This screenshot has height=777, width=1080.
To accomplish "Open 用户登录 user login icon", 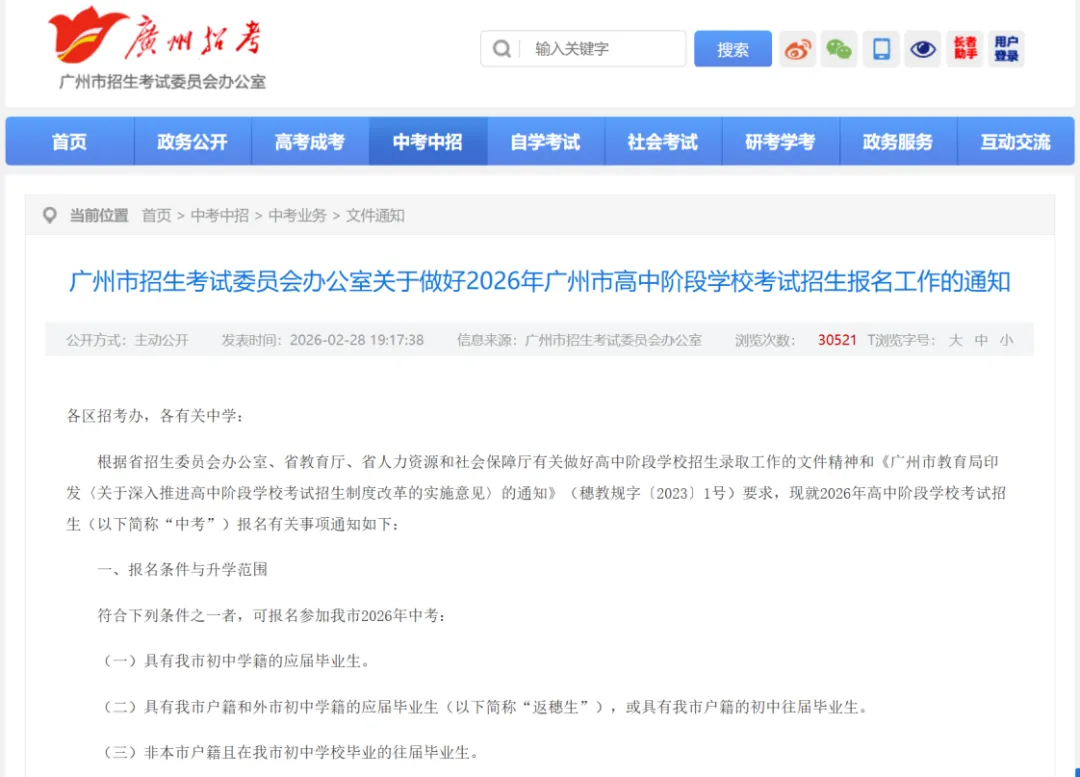I will coord(1006,49).
